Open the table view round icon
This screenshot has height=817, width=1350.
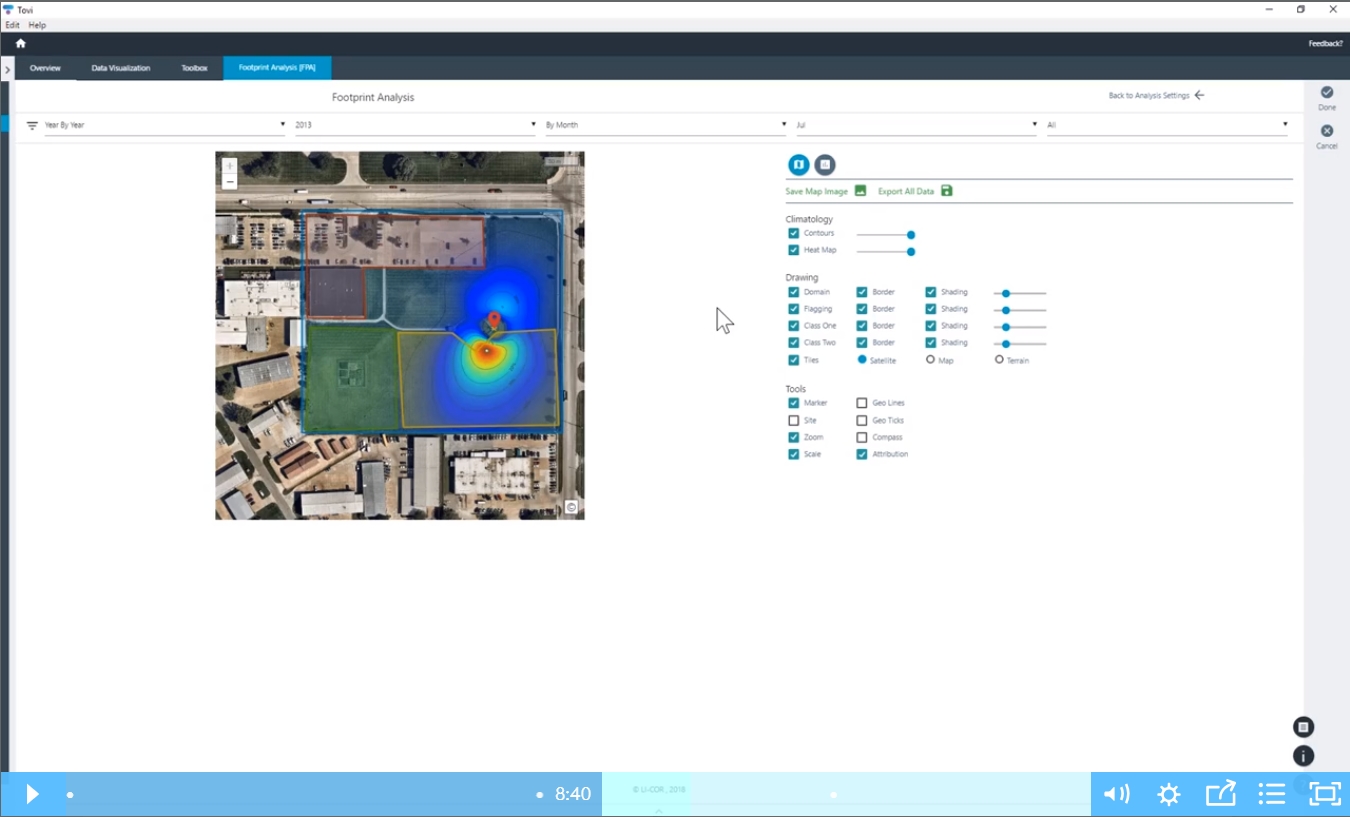pyautogui.click(x=824, y=165)
